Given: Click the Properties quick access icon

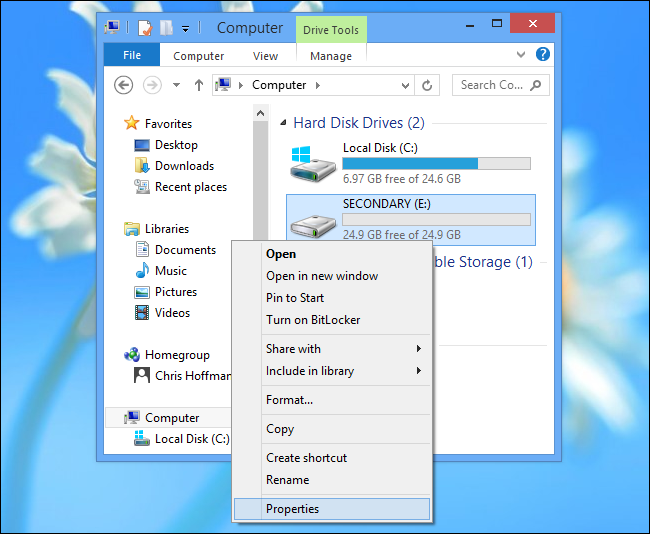Looking at the screenshot, I should point(145,28).
